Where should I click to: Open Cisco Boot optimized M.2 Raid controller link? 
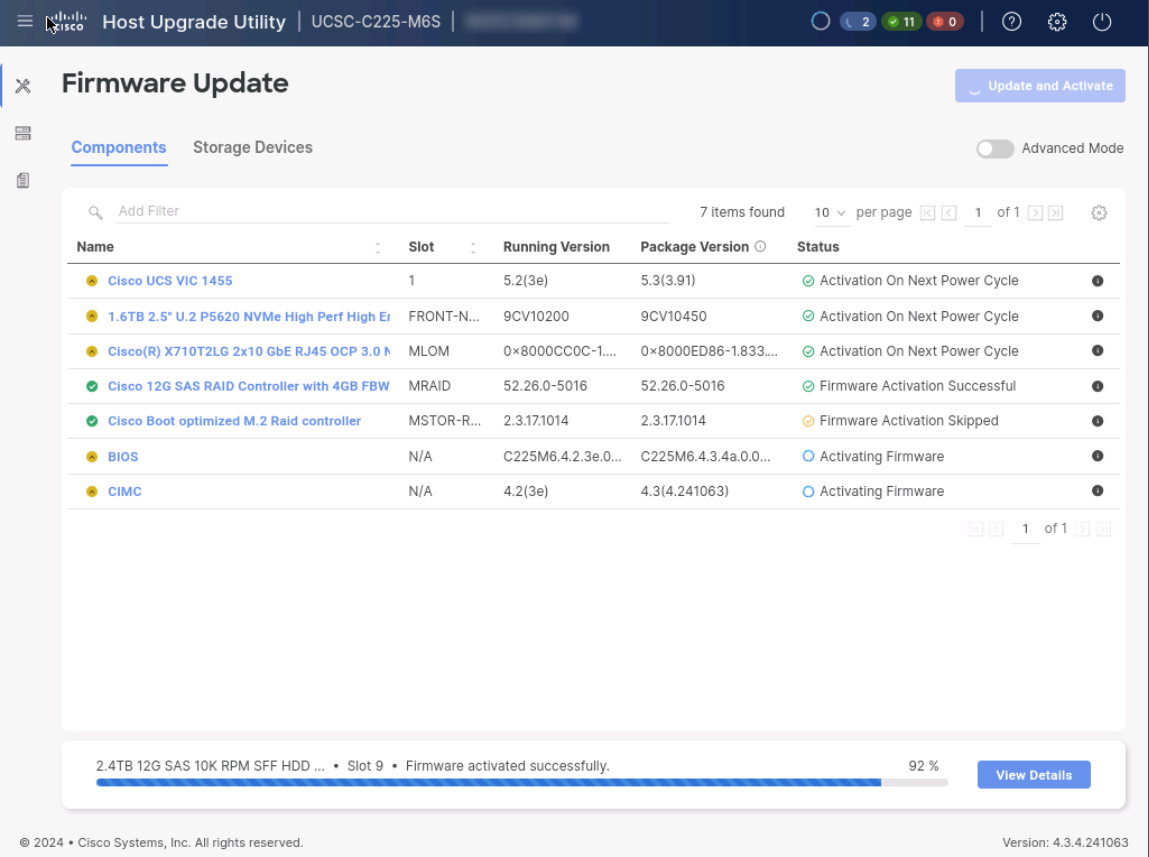[234, 420]
